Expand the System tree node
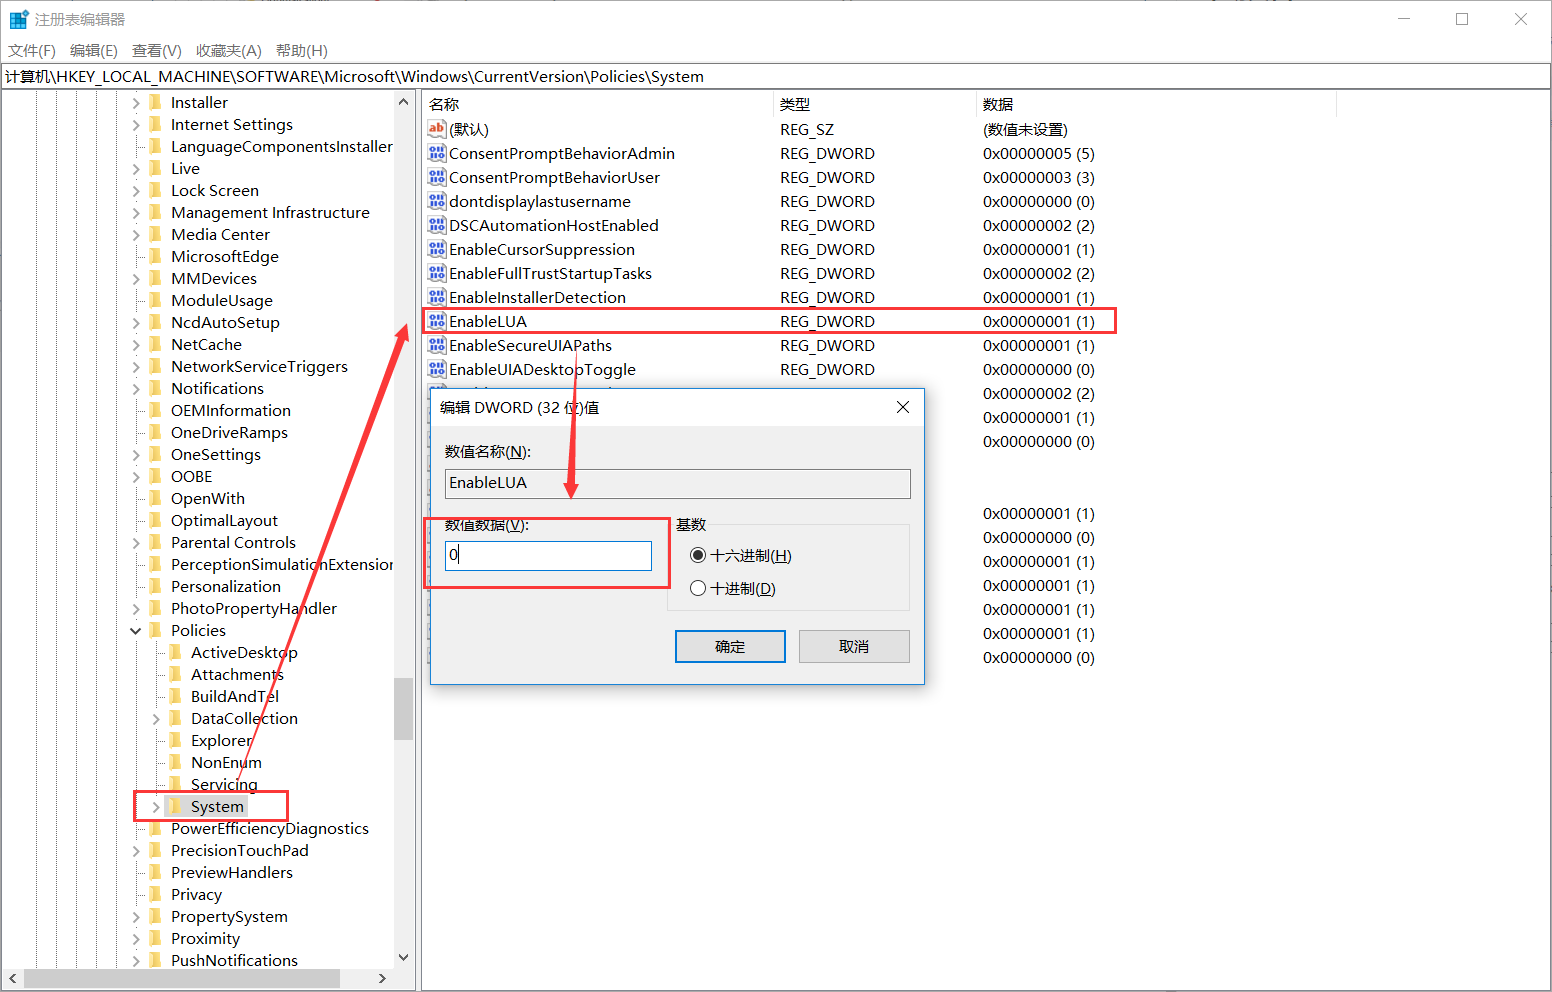This screenshot has width=1552, height=992. point(155,806)
